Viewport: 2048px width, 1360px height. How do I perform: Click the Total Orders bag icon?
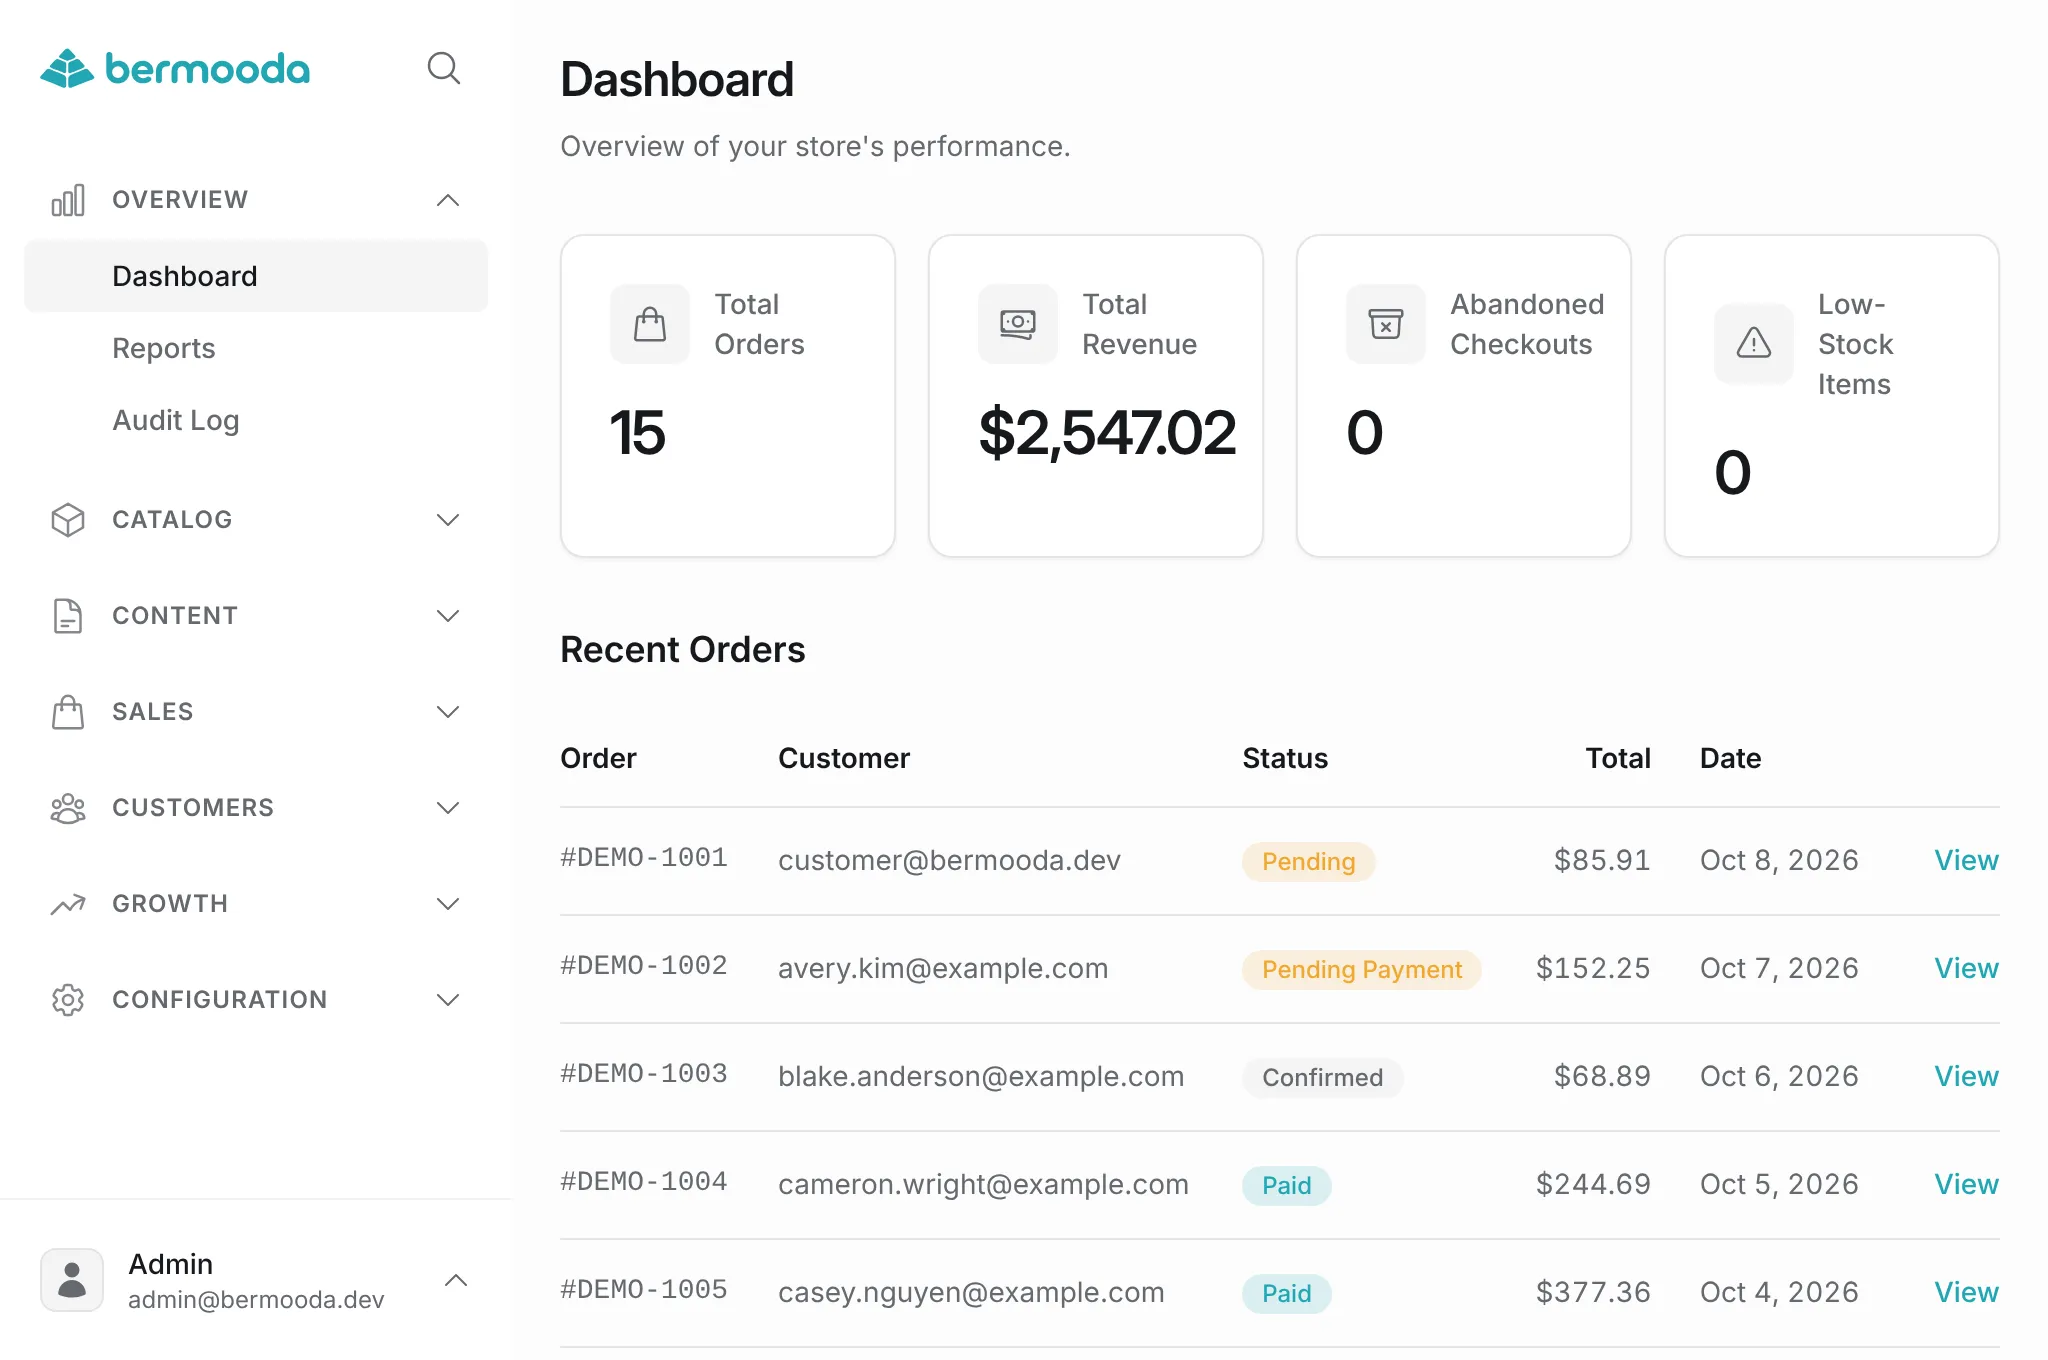pos(650,324)
